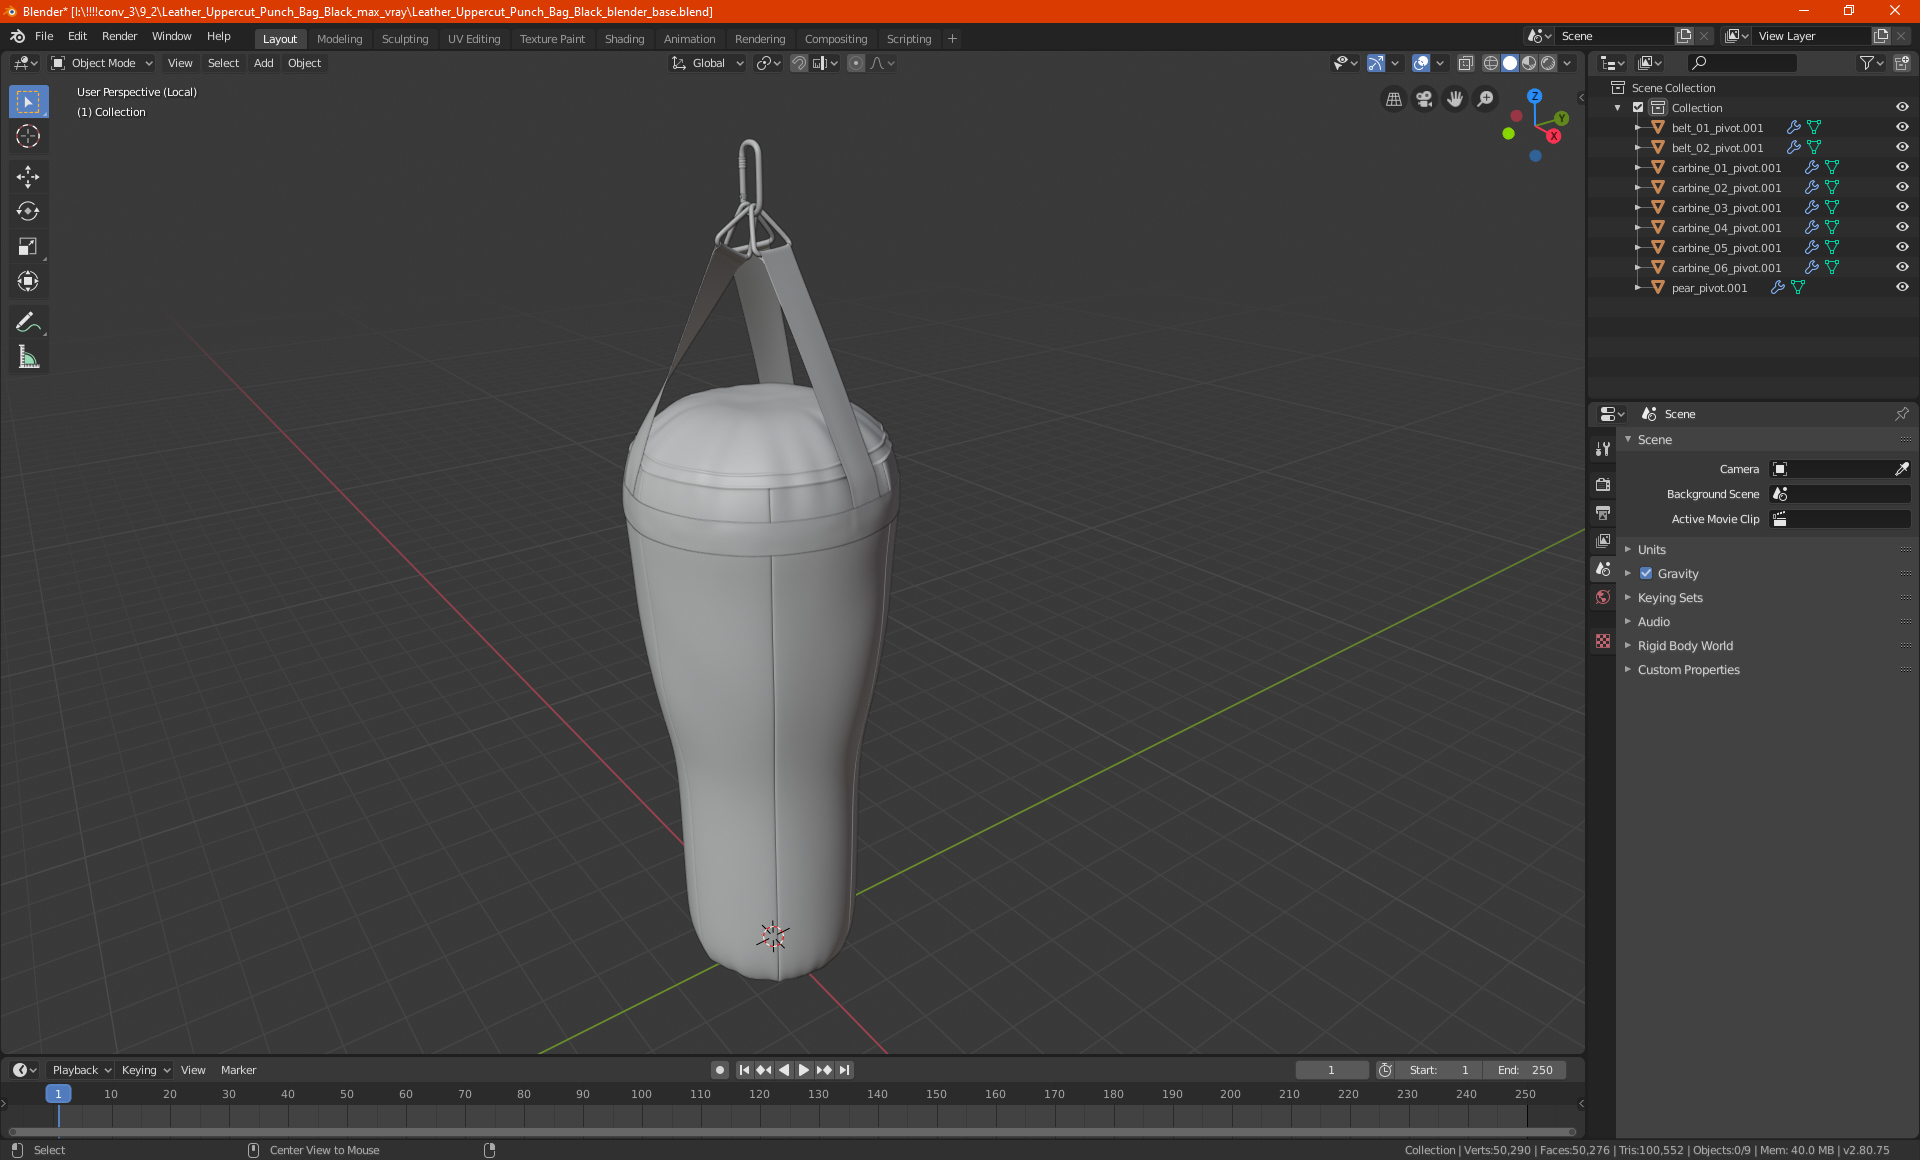Screen dimensions: 1920x1160
Task: Expand the Custom Properties panel
Action: tap(1688, 670)
